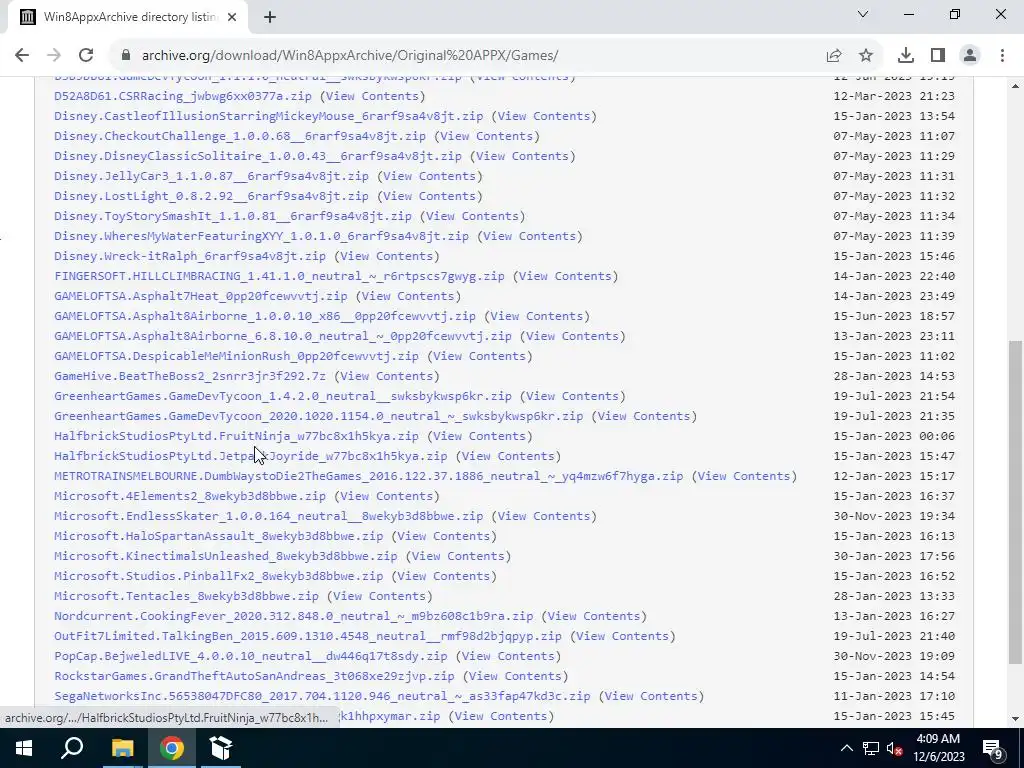1024x768 pixels.
Task: View Contents of GAMELOFTSA.Asphalt7Heat zip
Action: 408,296
